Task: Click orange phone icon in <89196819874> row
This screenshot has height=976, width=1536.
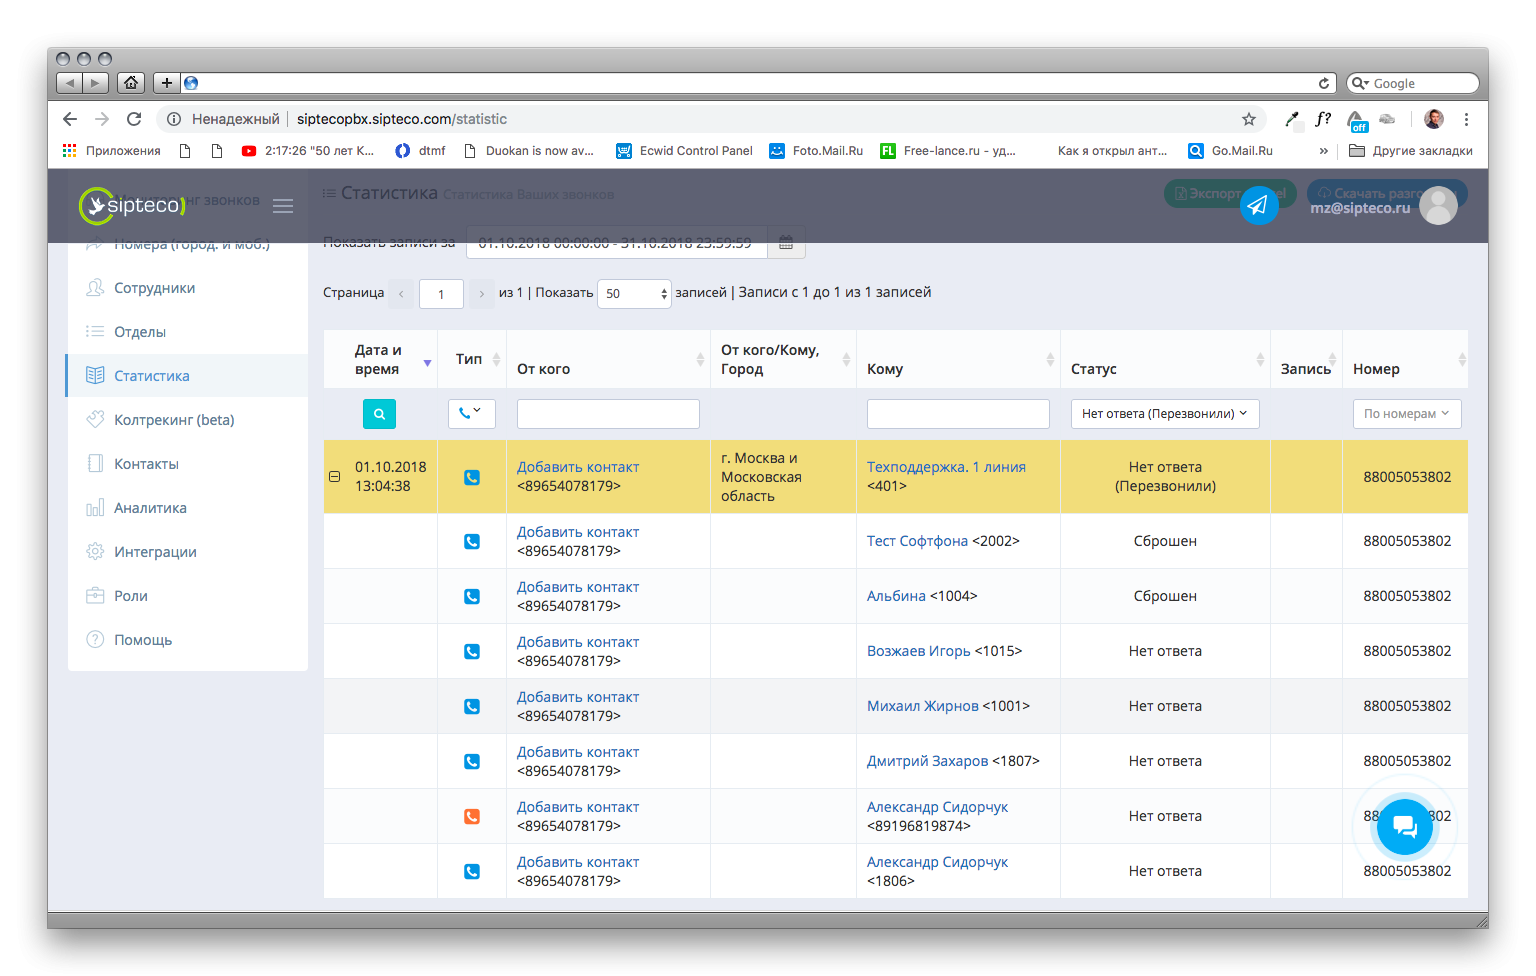Action: (x=472, y=816)
